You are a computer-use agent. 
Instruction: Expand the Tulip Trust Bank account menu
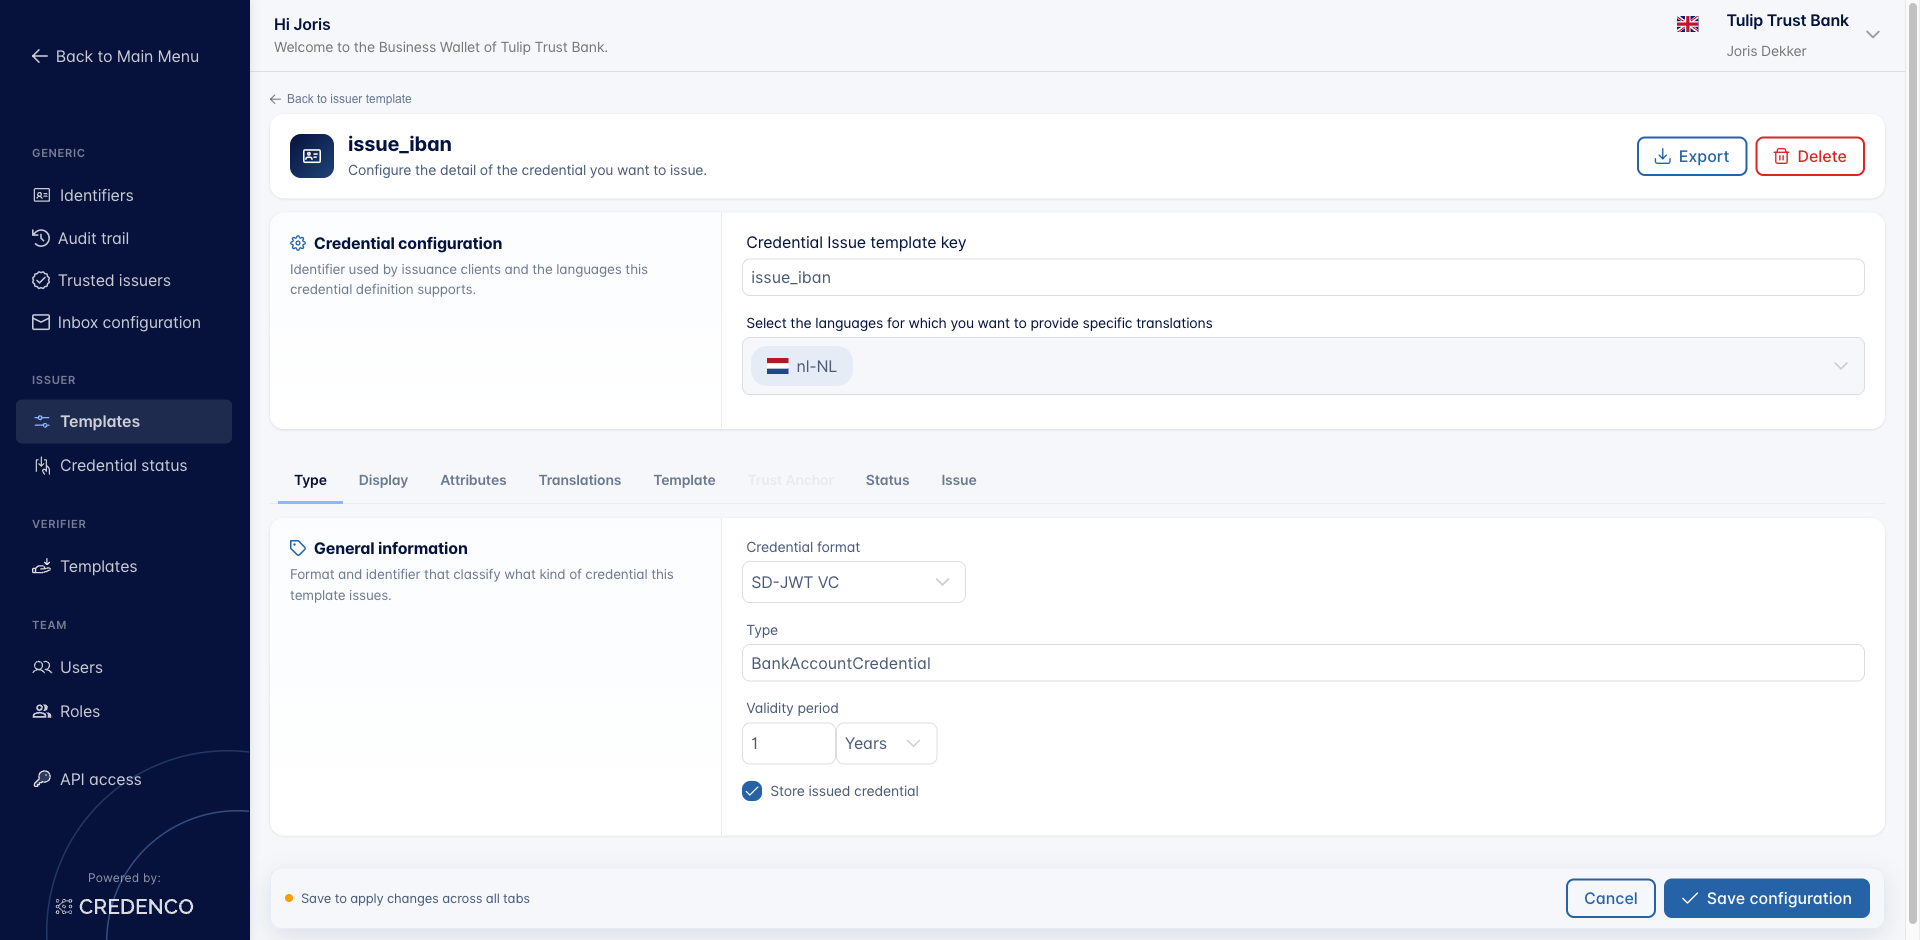pos(1873,34)
